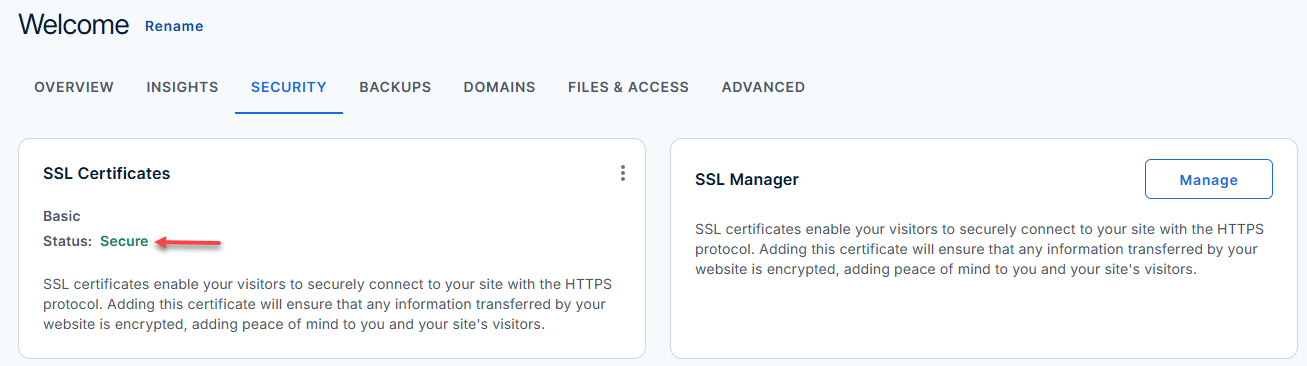Click the SSL Manager card heading
Viewport: 1307px width, 366px height.
coord(747,180)
